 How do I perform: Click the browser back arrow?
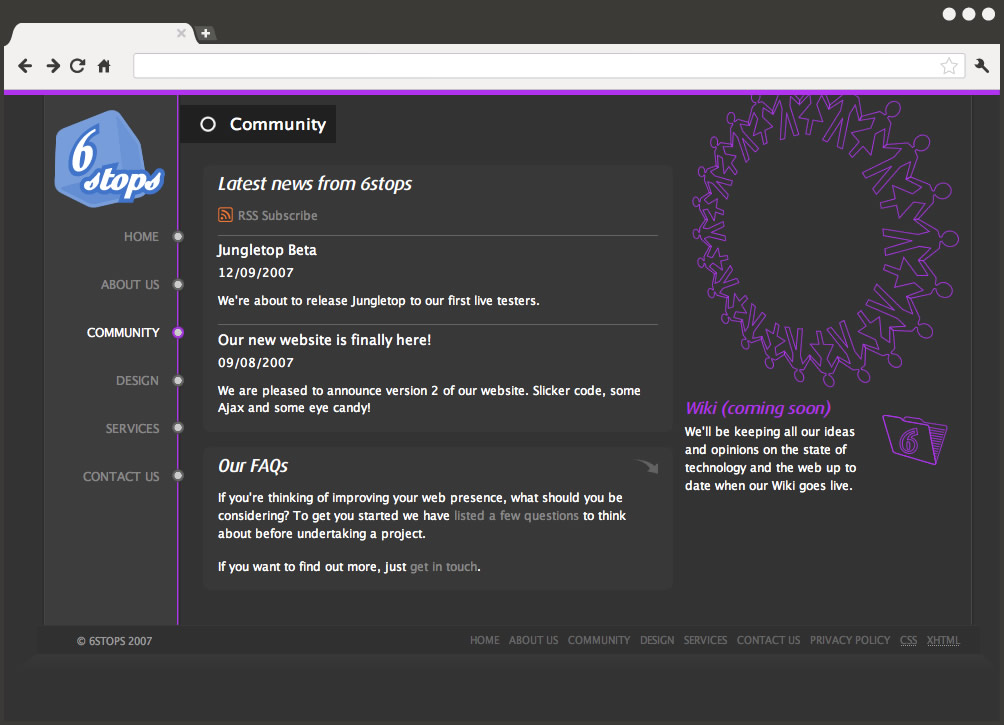tap(26, 66)
